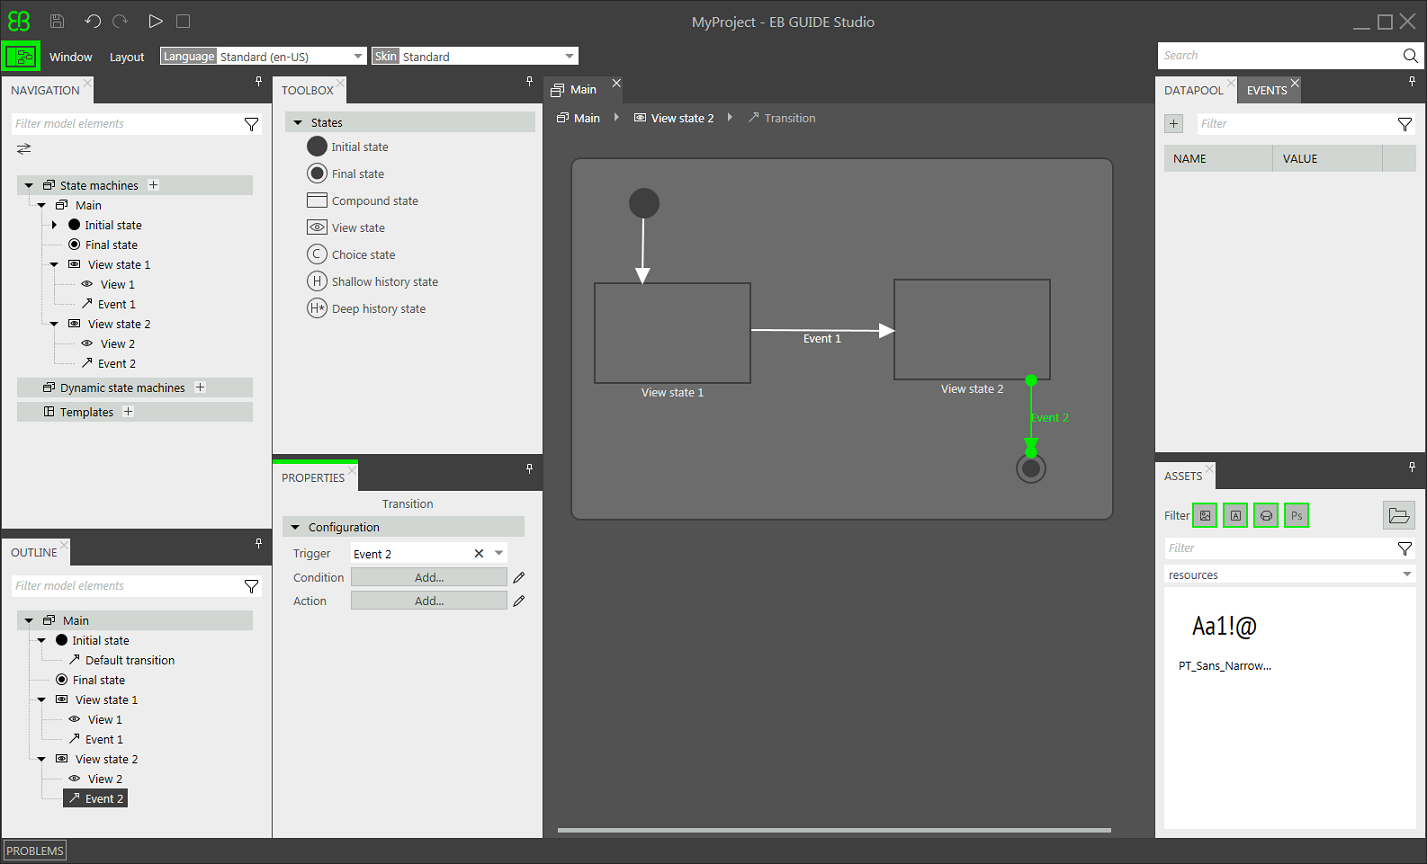
Task: Select the PT_Sans_Narrow font asset
Action: pos(1225,640)
